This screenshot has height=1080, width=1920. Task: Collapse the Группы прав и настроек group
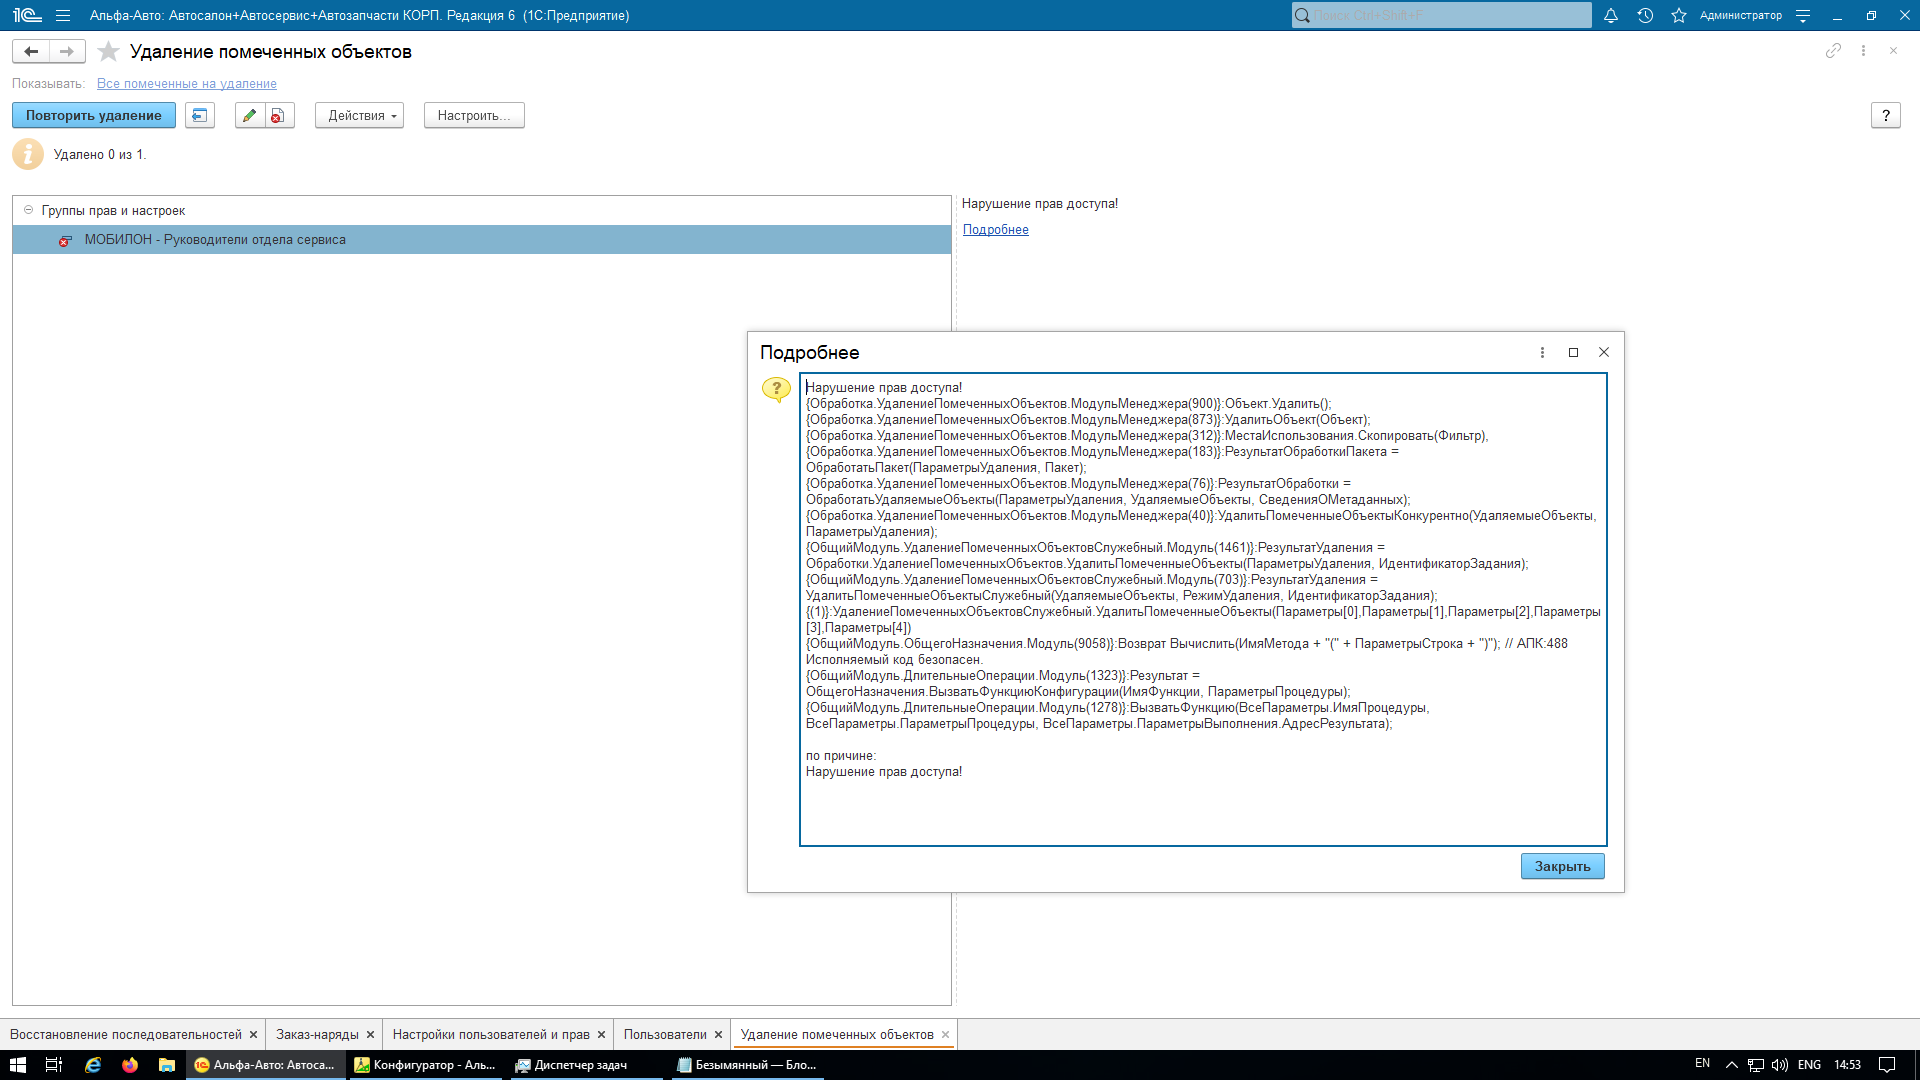[28, 210]
